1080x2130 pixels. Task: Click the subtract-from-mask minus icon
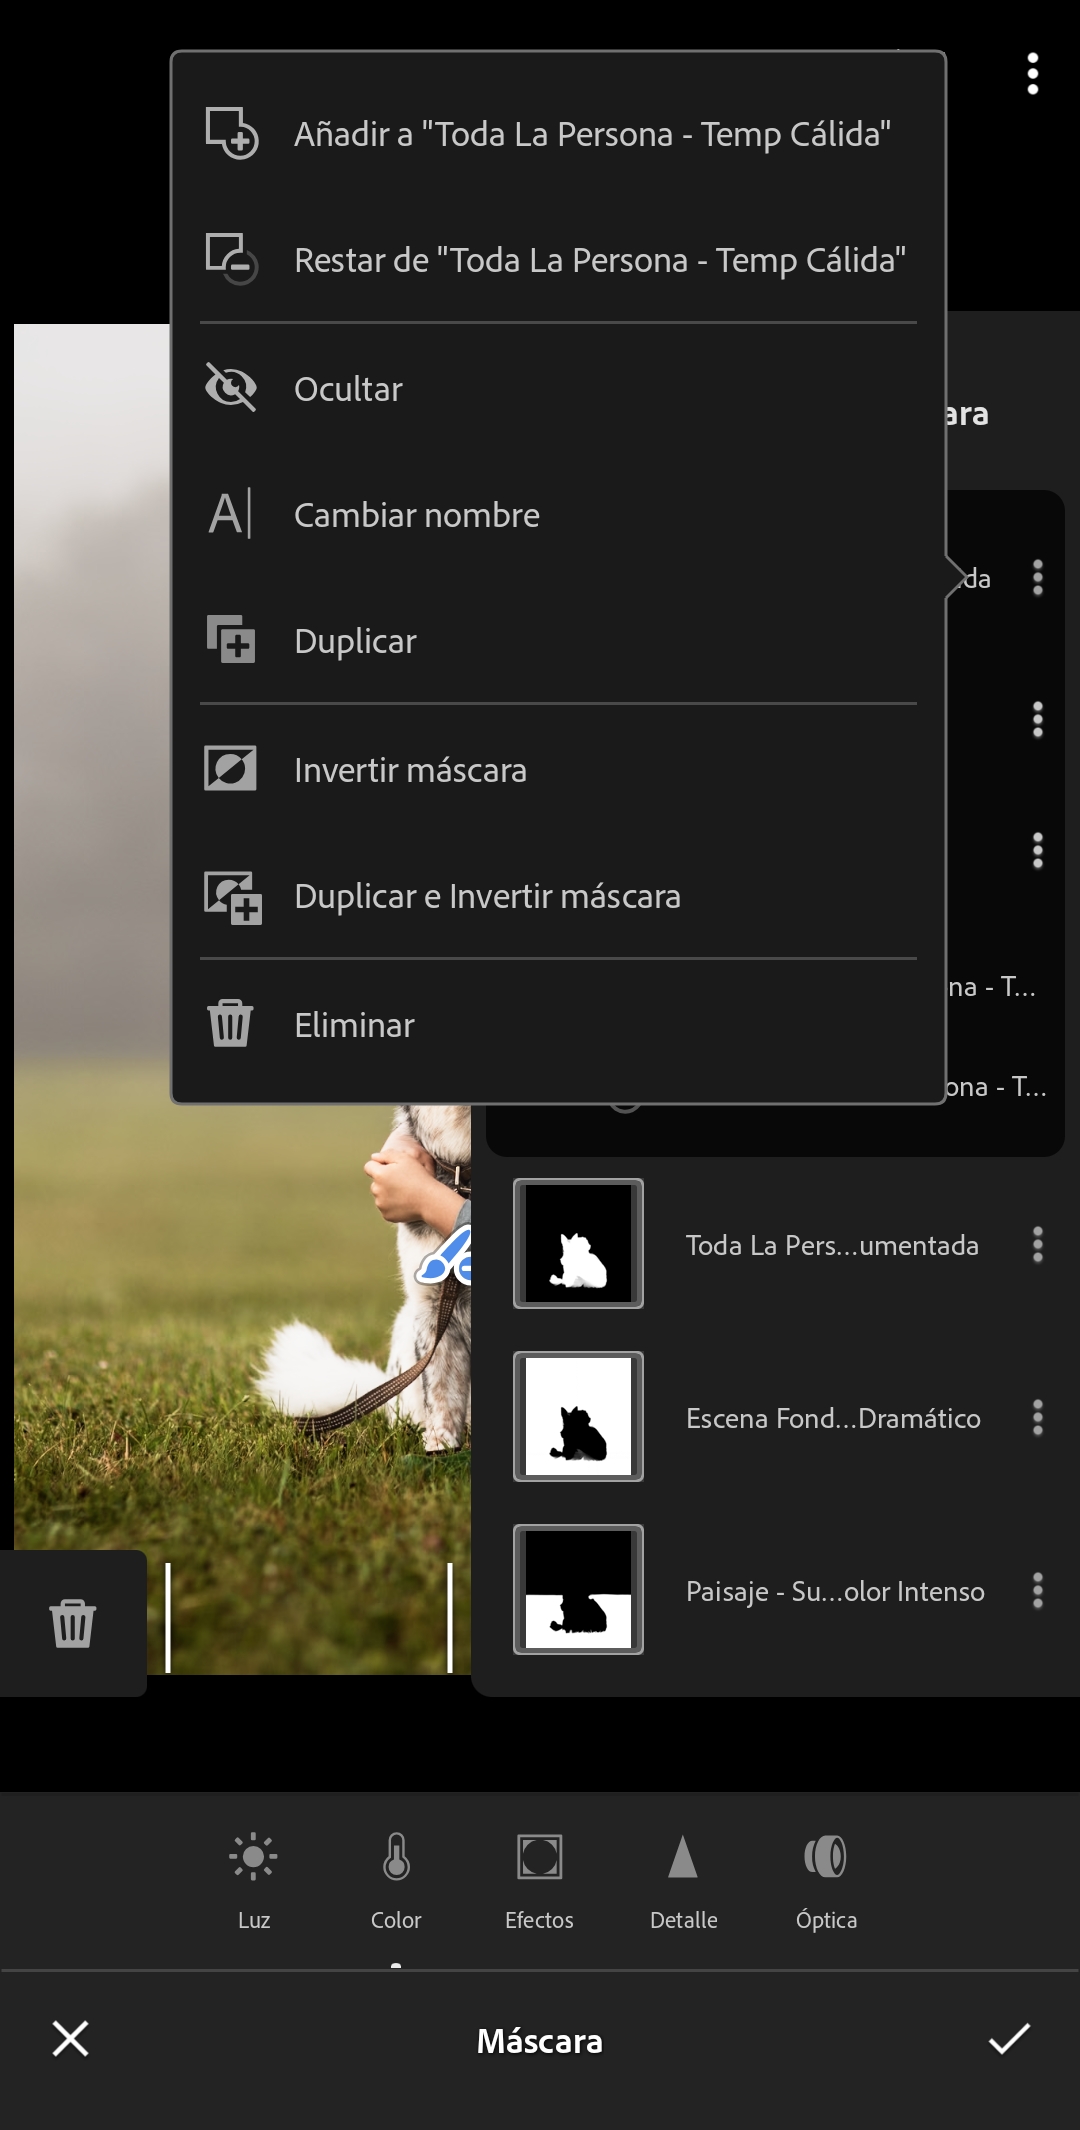click(231, 259)
